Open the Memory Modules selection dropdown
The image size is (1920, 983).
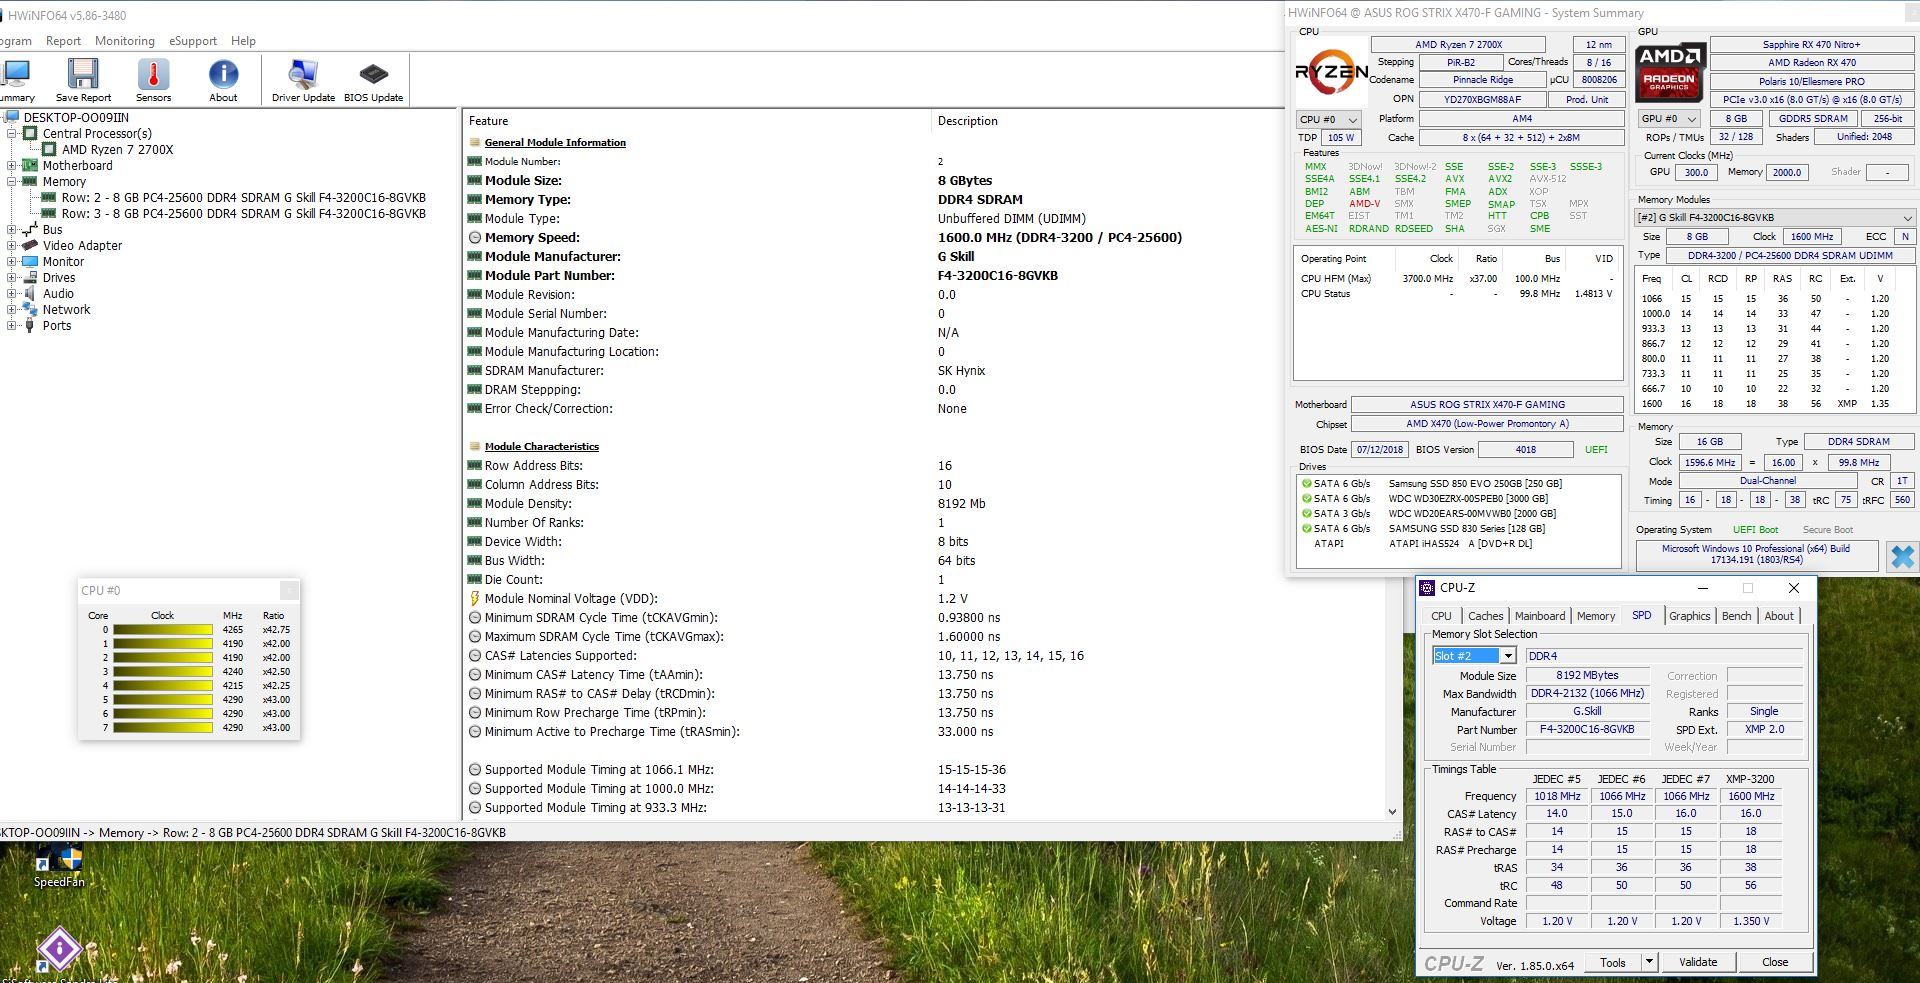coord(1774,217)
